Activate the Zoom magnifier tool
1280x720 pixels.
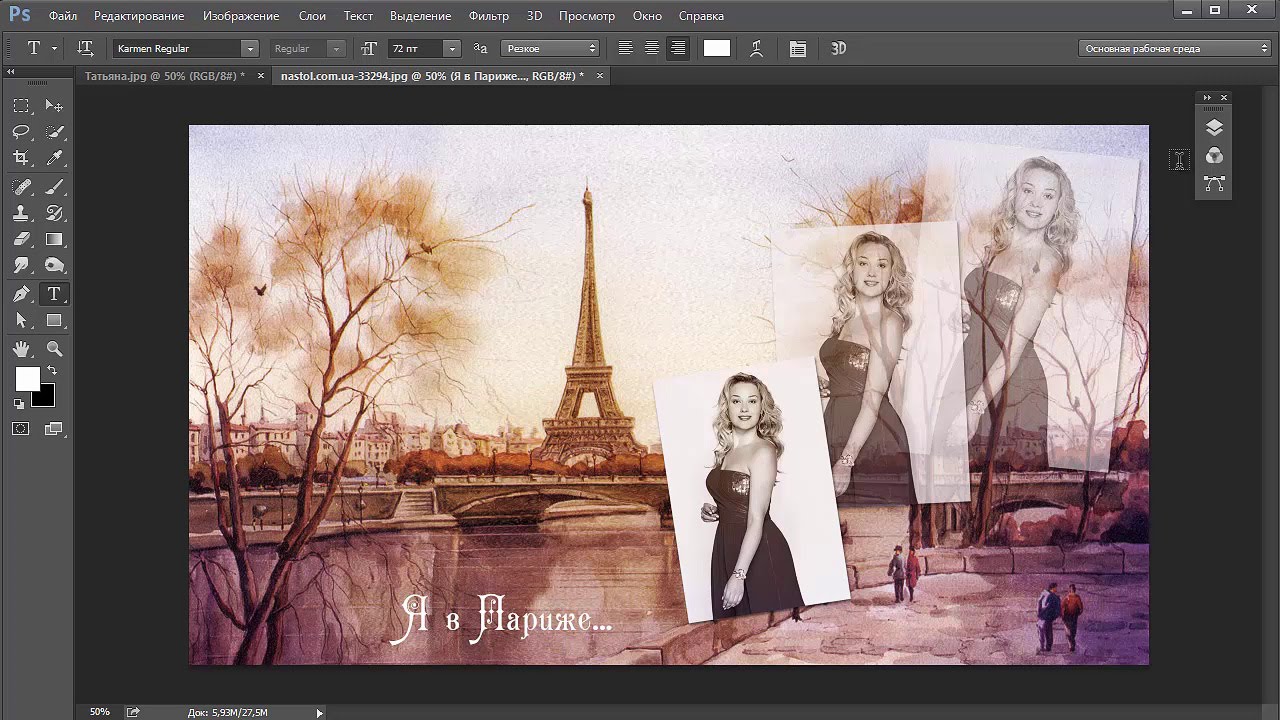55,349
